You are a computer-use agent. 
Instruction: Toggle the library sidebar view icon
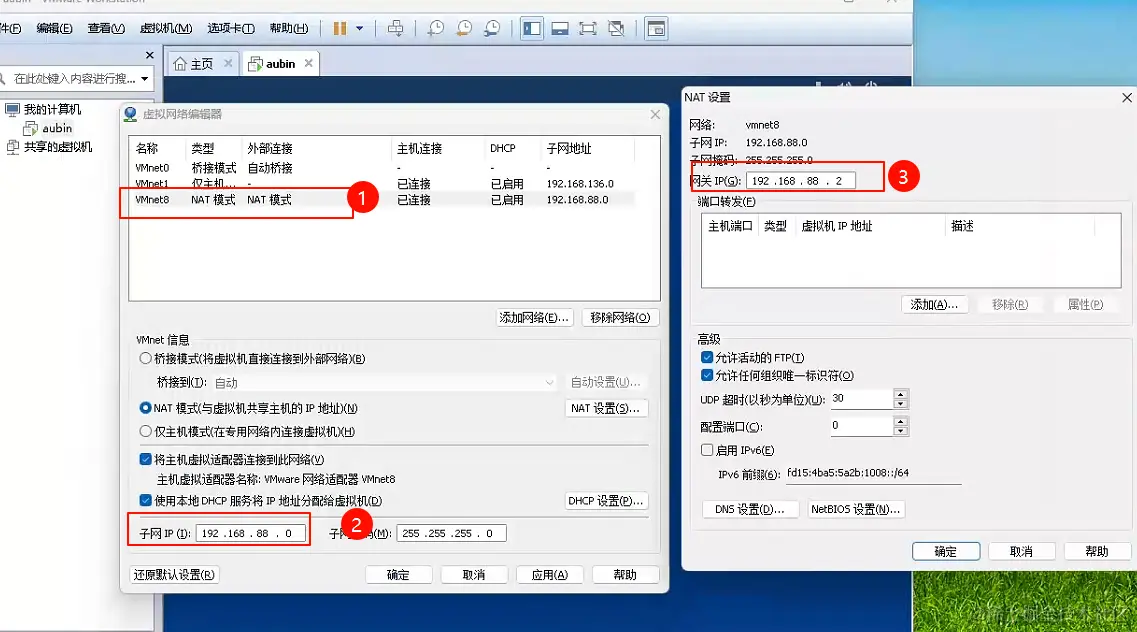click(532, 28)
